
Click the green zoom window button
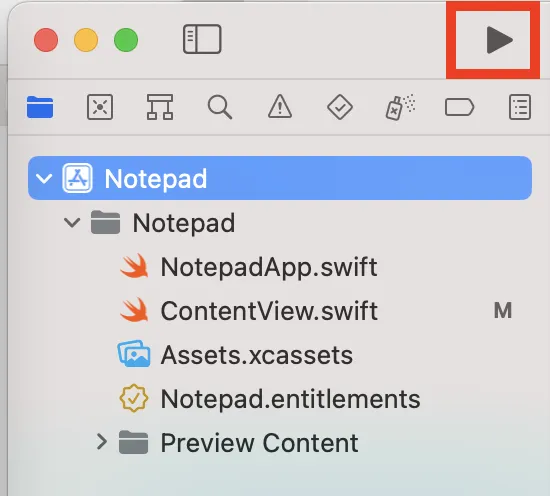pyautogui.click(x=126, y=40)
